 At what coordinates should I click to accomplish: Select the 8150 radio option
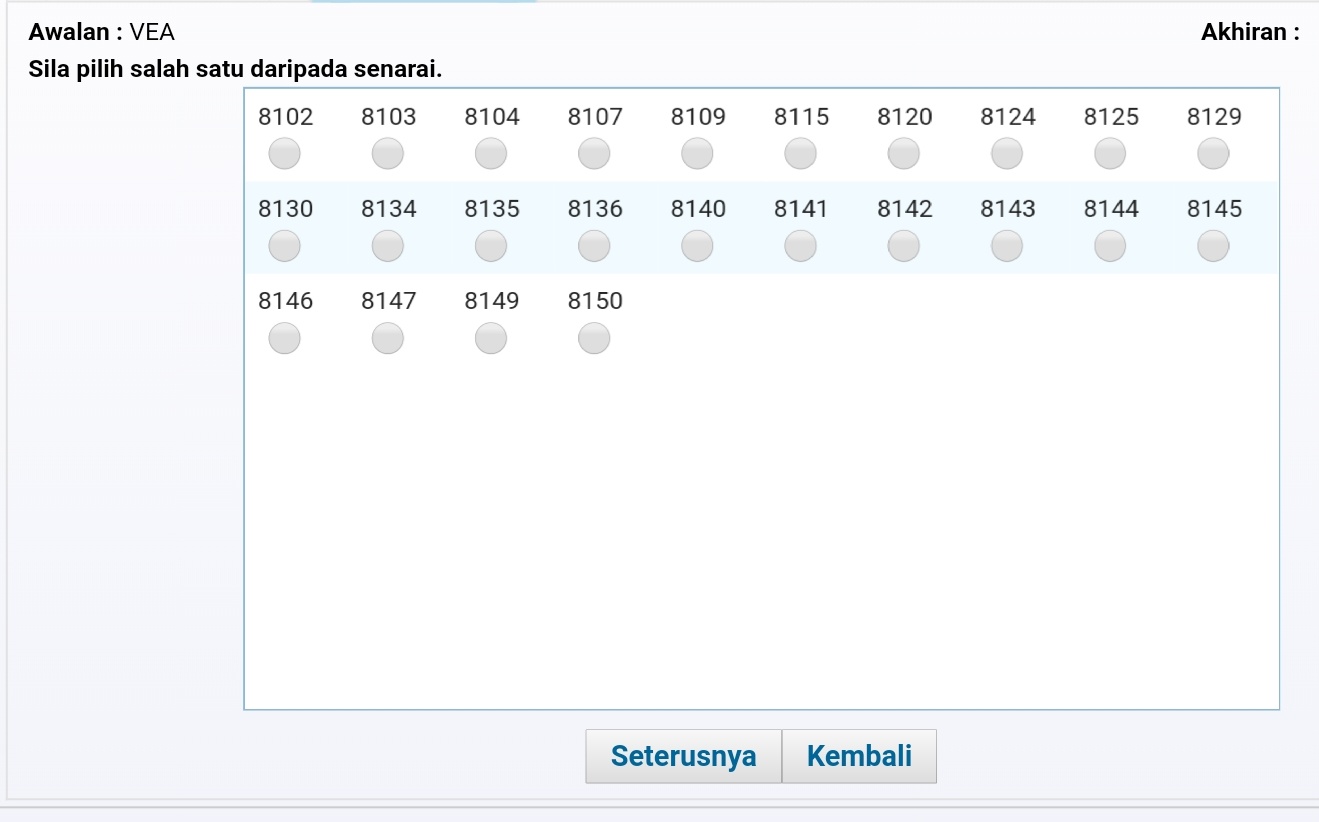594,340
